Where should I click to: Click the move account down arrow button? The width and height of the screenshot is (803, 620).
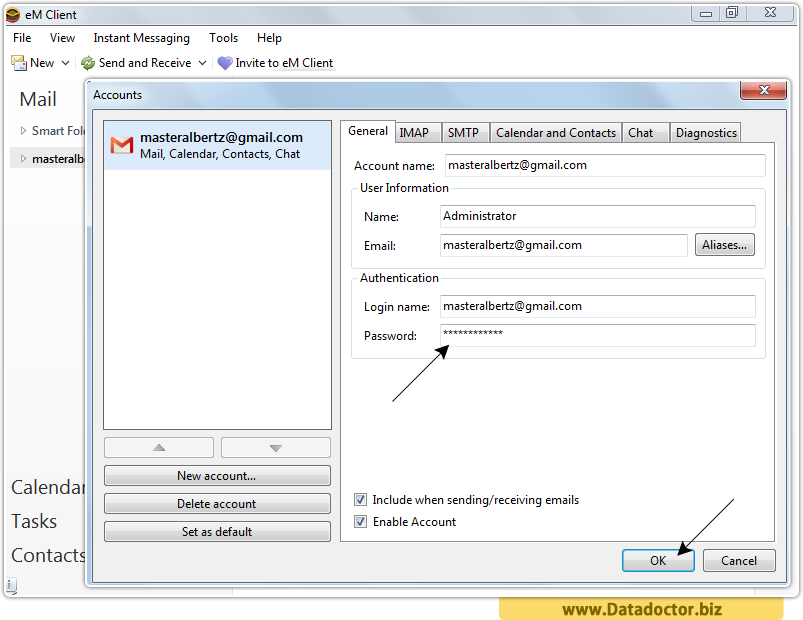[x=276, y=447]
